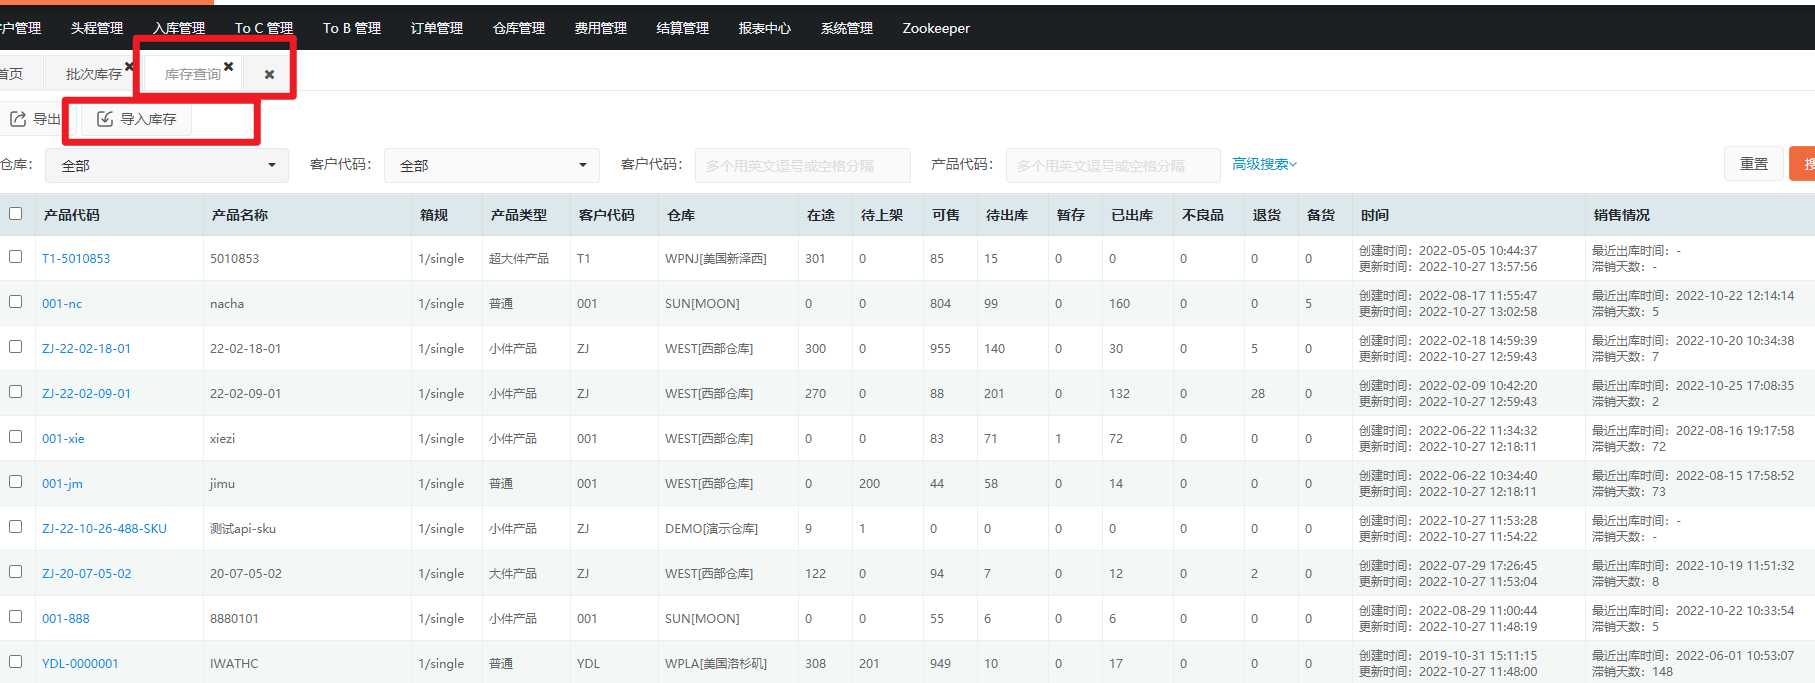The image size is (1815, 683).
Task: Open product link ZJ-22-10-26-488-SKU
Action: point(104,529)
